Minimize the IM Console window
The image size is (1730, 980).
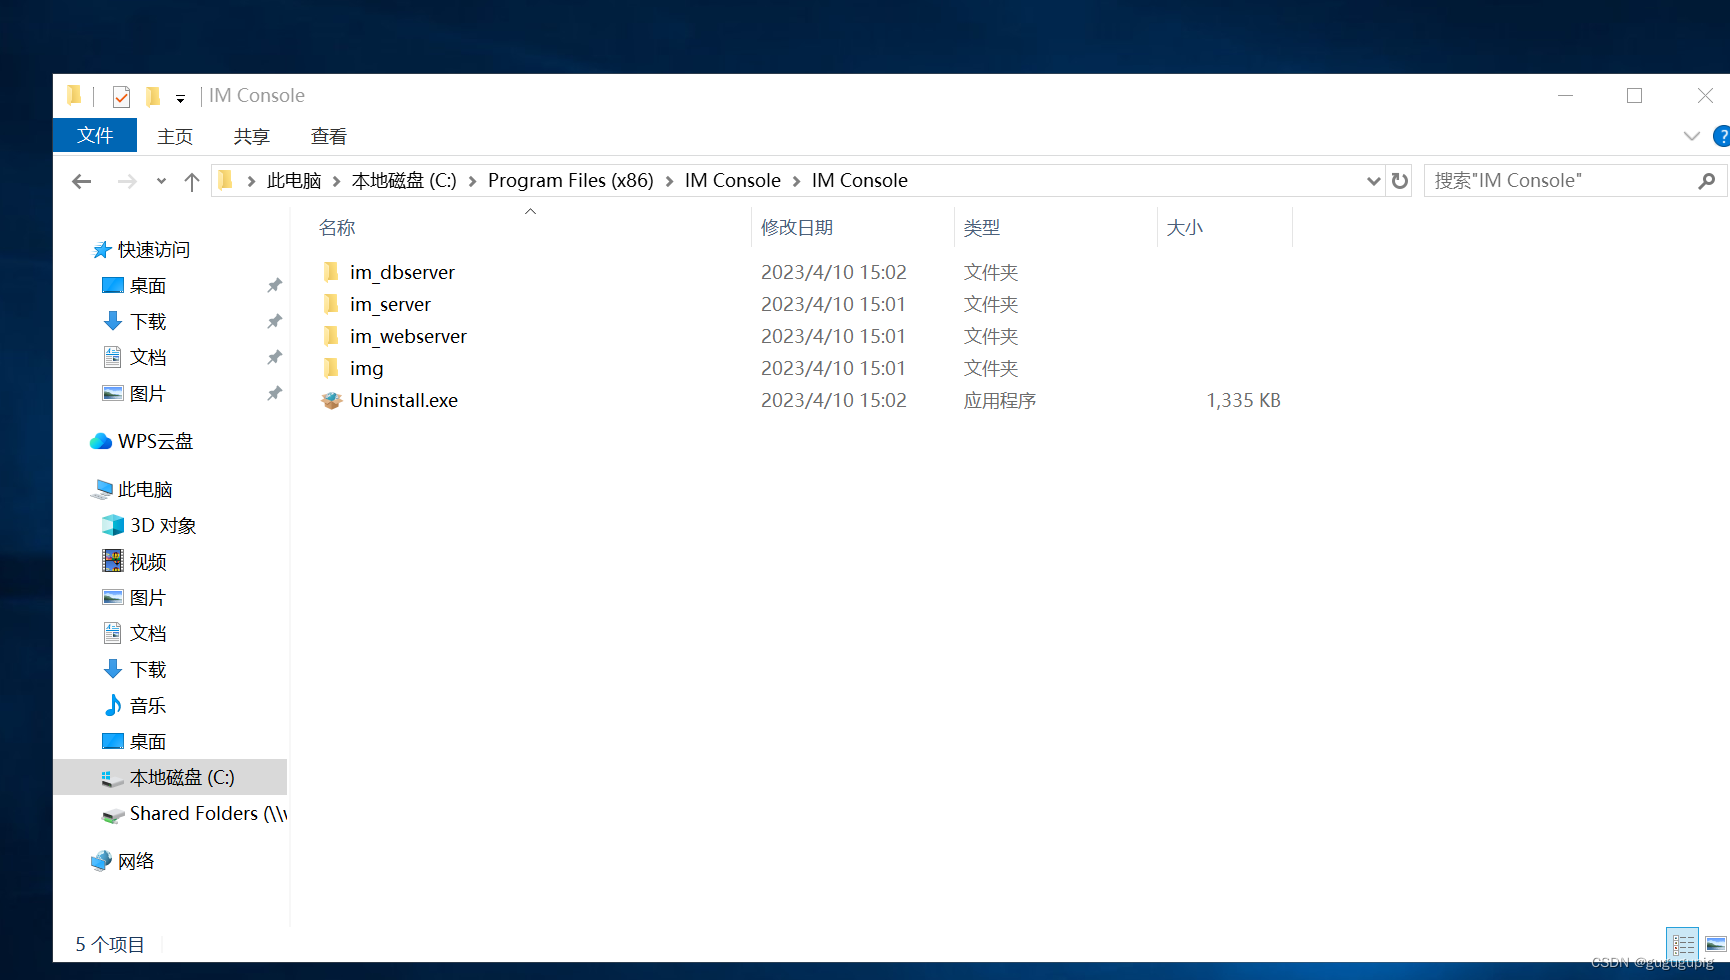[x=1565, y=96]
